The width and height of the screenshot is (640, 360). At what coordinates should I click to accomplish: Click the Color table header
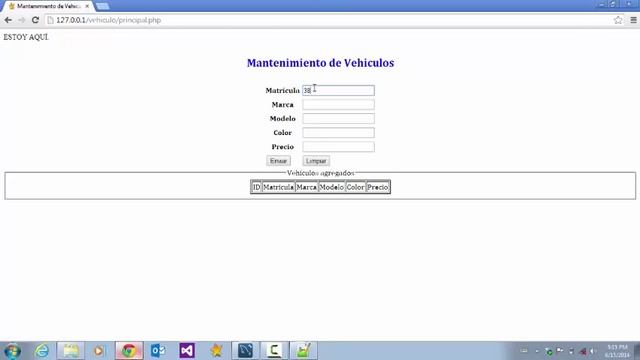[x=356, y=187]
